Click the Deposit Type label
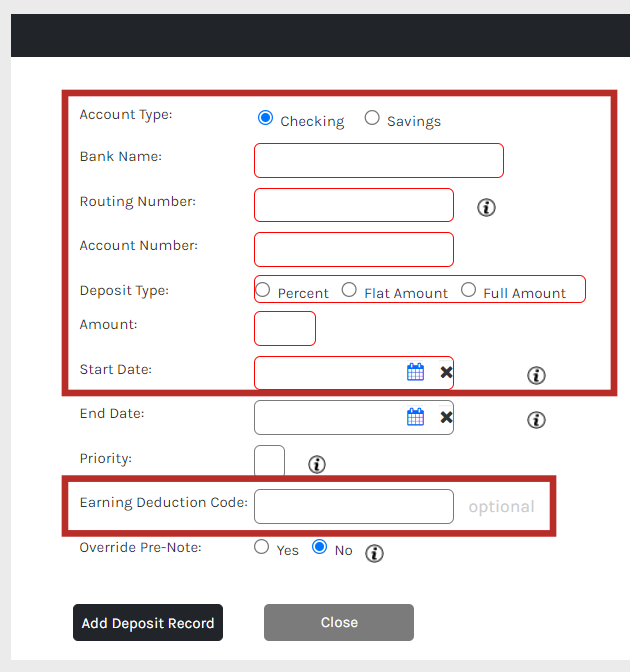The width and height of the screenshot is (630, 672). (124, 291)
